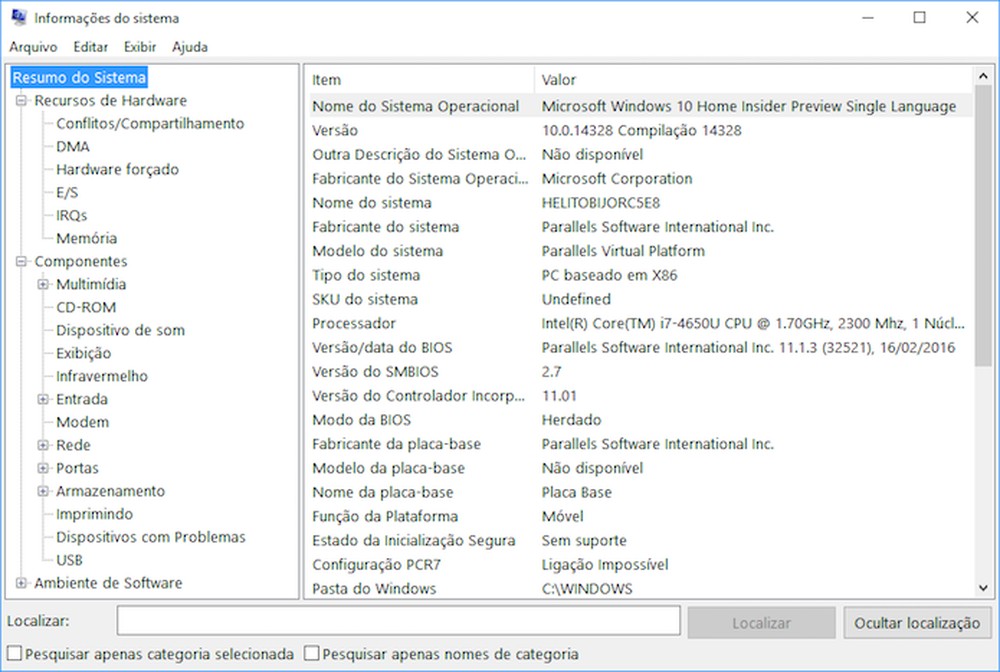1000x672 pixels.
Task: Expand the Rede node
Action: click(x=43, y=444)
